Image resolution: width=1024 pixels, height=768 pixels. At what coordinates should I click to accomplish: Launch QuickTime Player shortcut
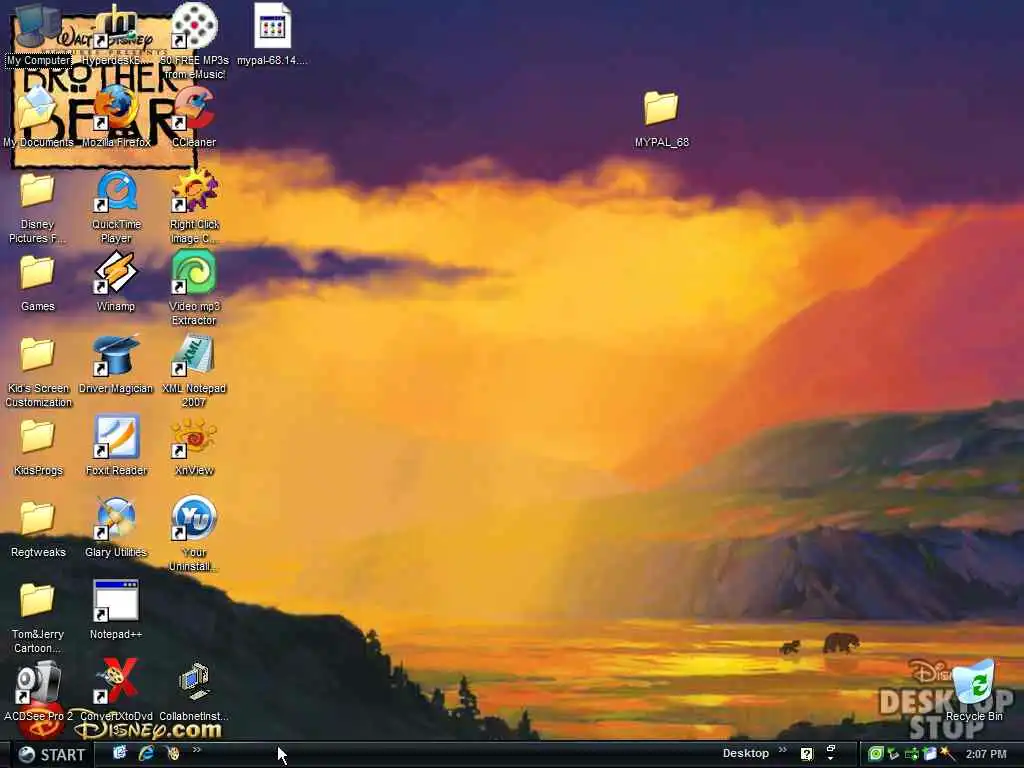pyautogui.click(x=116, y=208)
